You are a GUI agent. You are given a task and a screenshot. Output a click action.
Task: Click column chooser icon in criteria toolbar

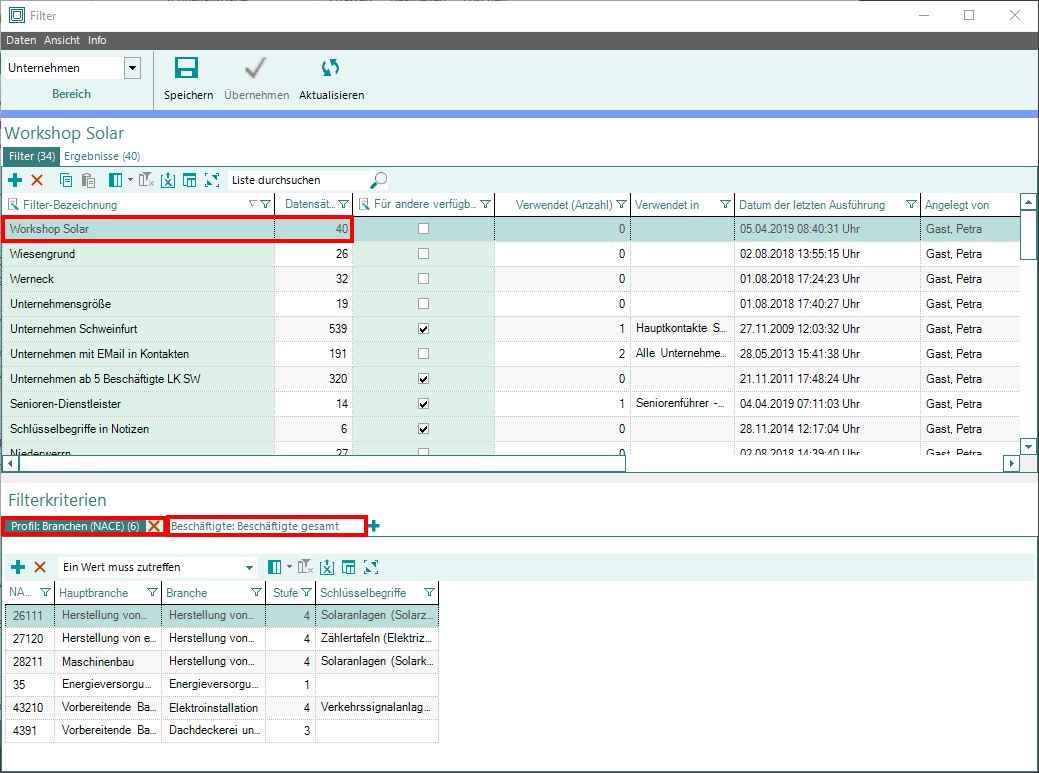point(274,567)
